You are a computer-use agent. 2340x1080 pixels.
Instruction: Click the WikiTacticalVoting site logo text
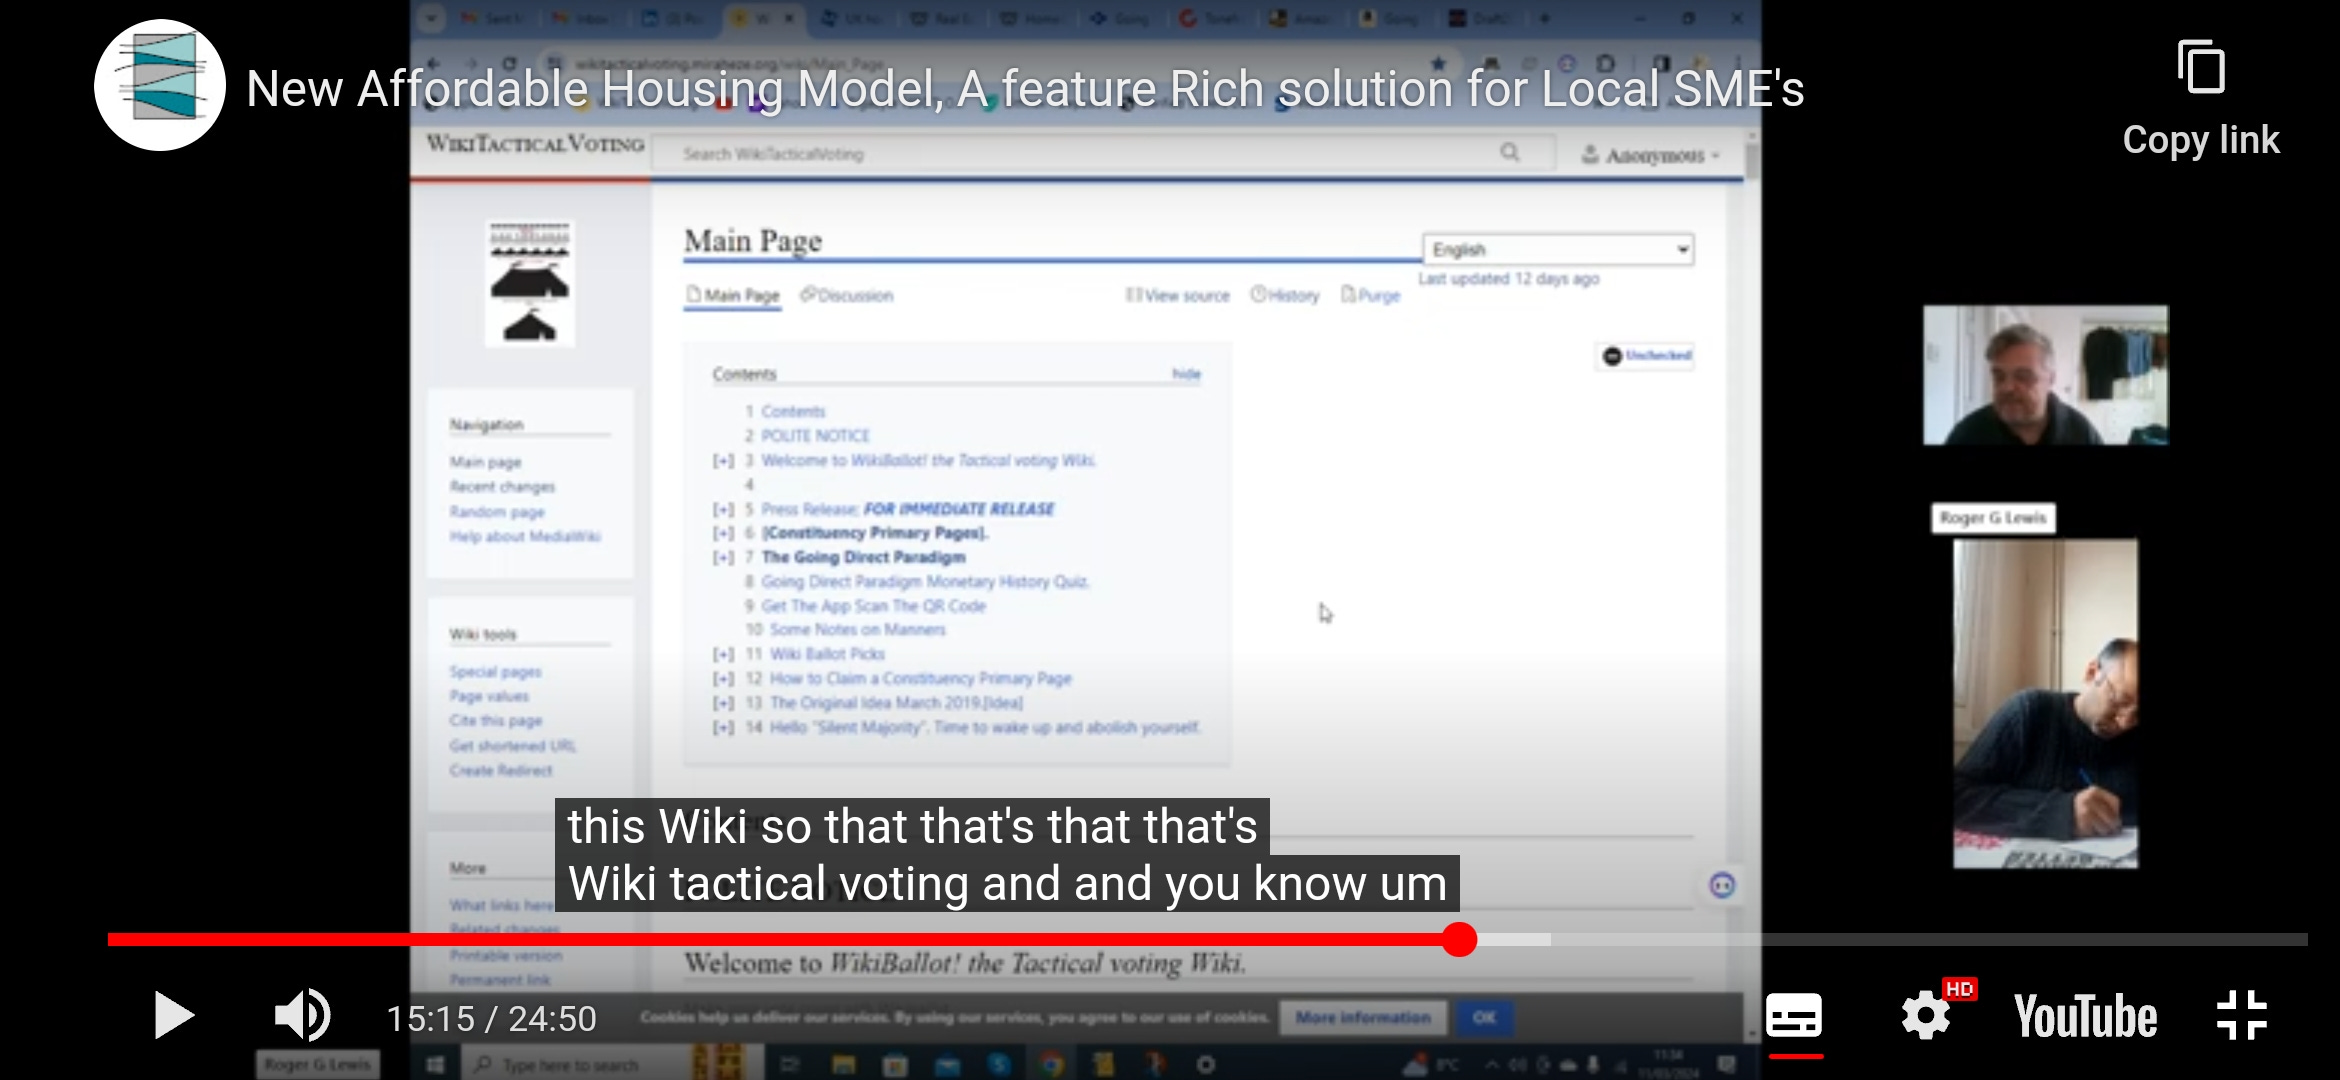coord(535,144)
